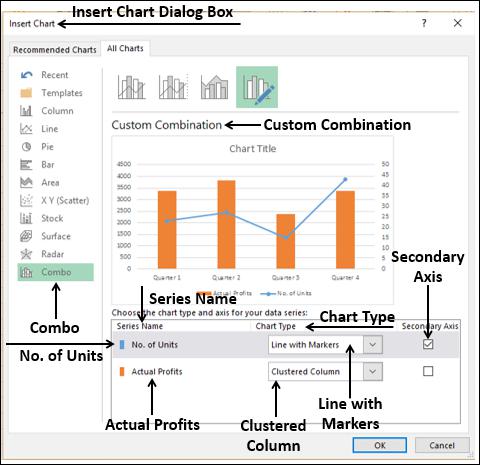Switch to the Recommended Charts tab
The height and width of the screenshot is (465, 480).
tap(55, 50)
